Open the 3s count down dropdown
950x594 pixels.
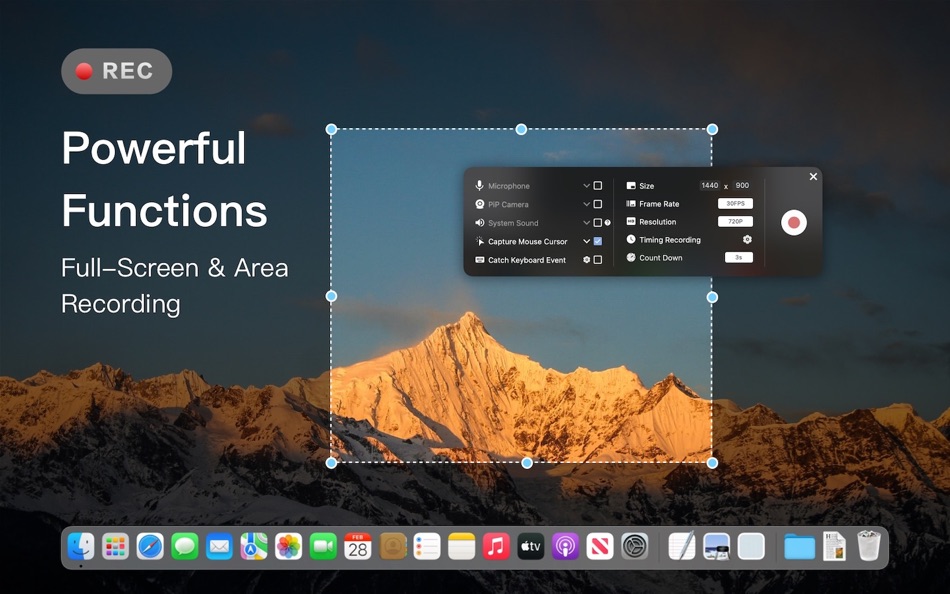pos(739,258)
